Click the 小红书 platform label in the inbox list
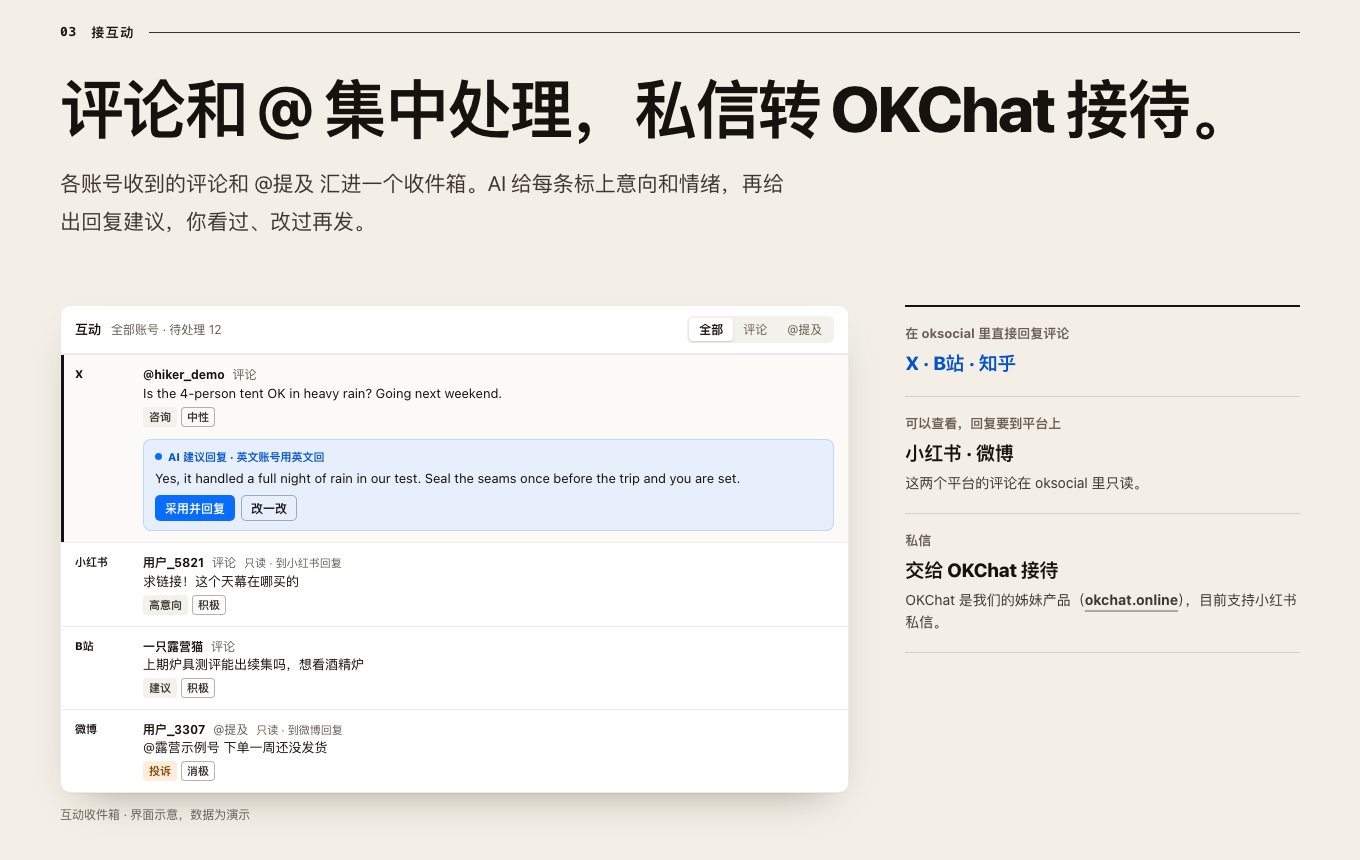1360x860 pixels. point(91,562)
